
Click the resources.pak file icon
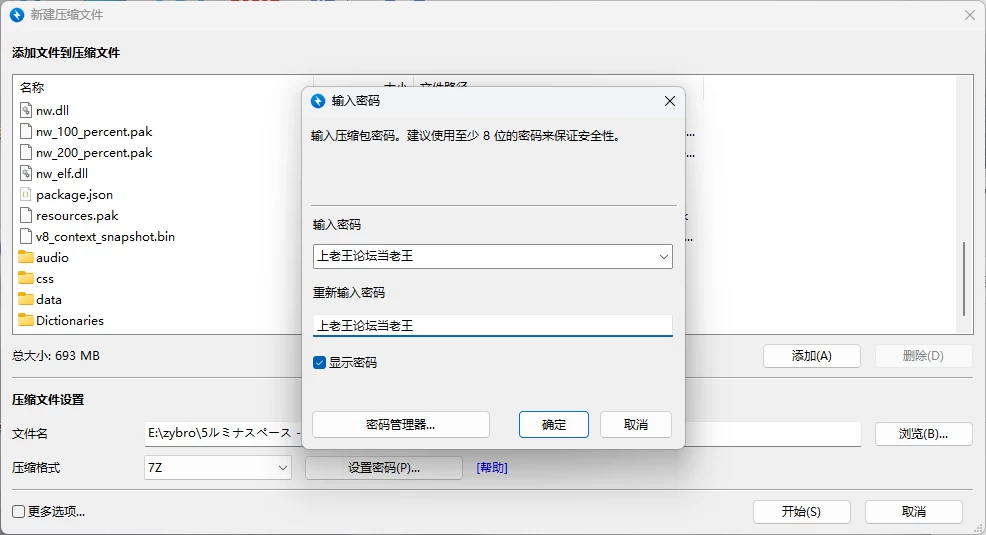coord(26,215)
